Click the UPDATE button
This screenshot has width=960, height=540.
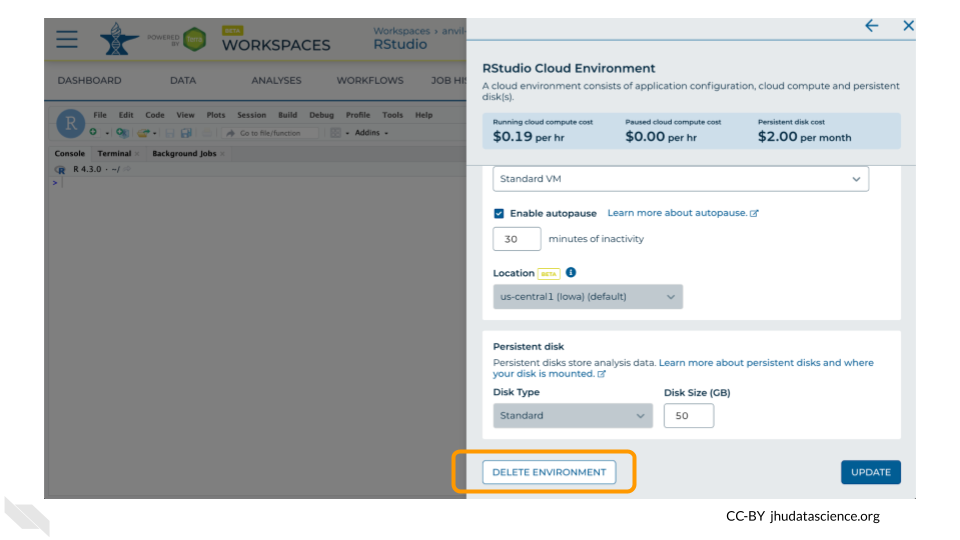point(871,472)
